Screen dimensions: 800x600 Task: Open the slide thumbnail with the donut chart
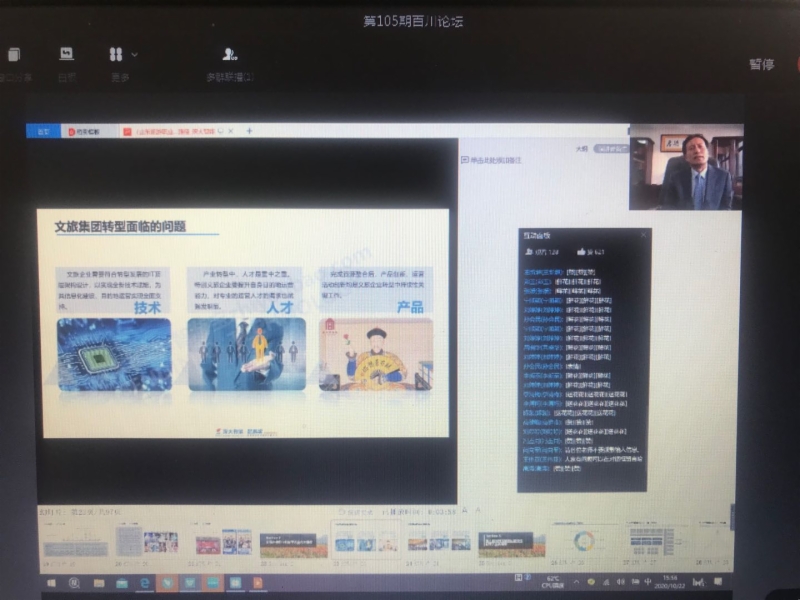(583, 542)
